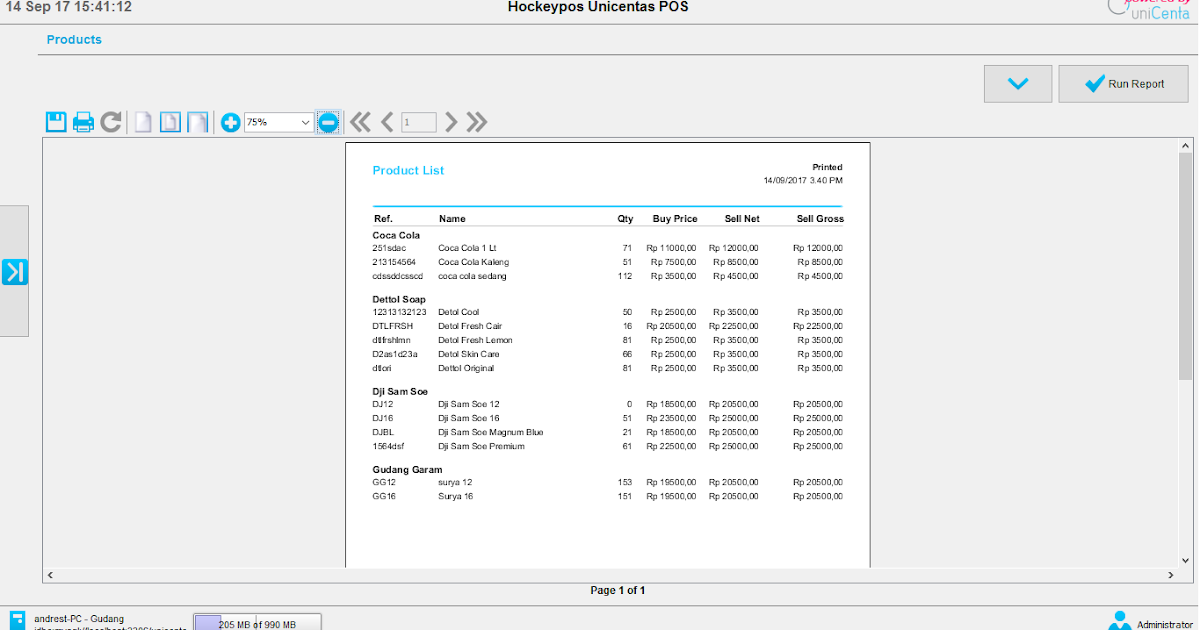Click the Product List report title
The image size is (1200, 630).
click(x=408, y=171)
